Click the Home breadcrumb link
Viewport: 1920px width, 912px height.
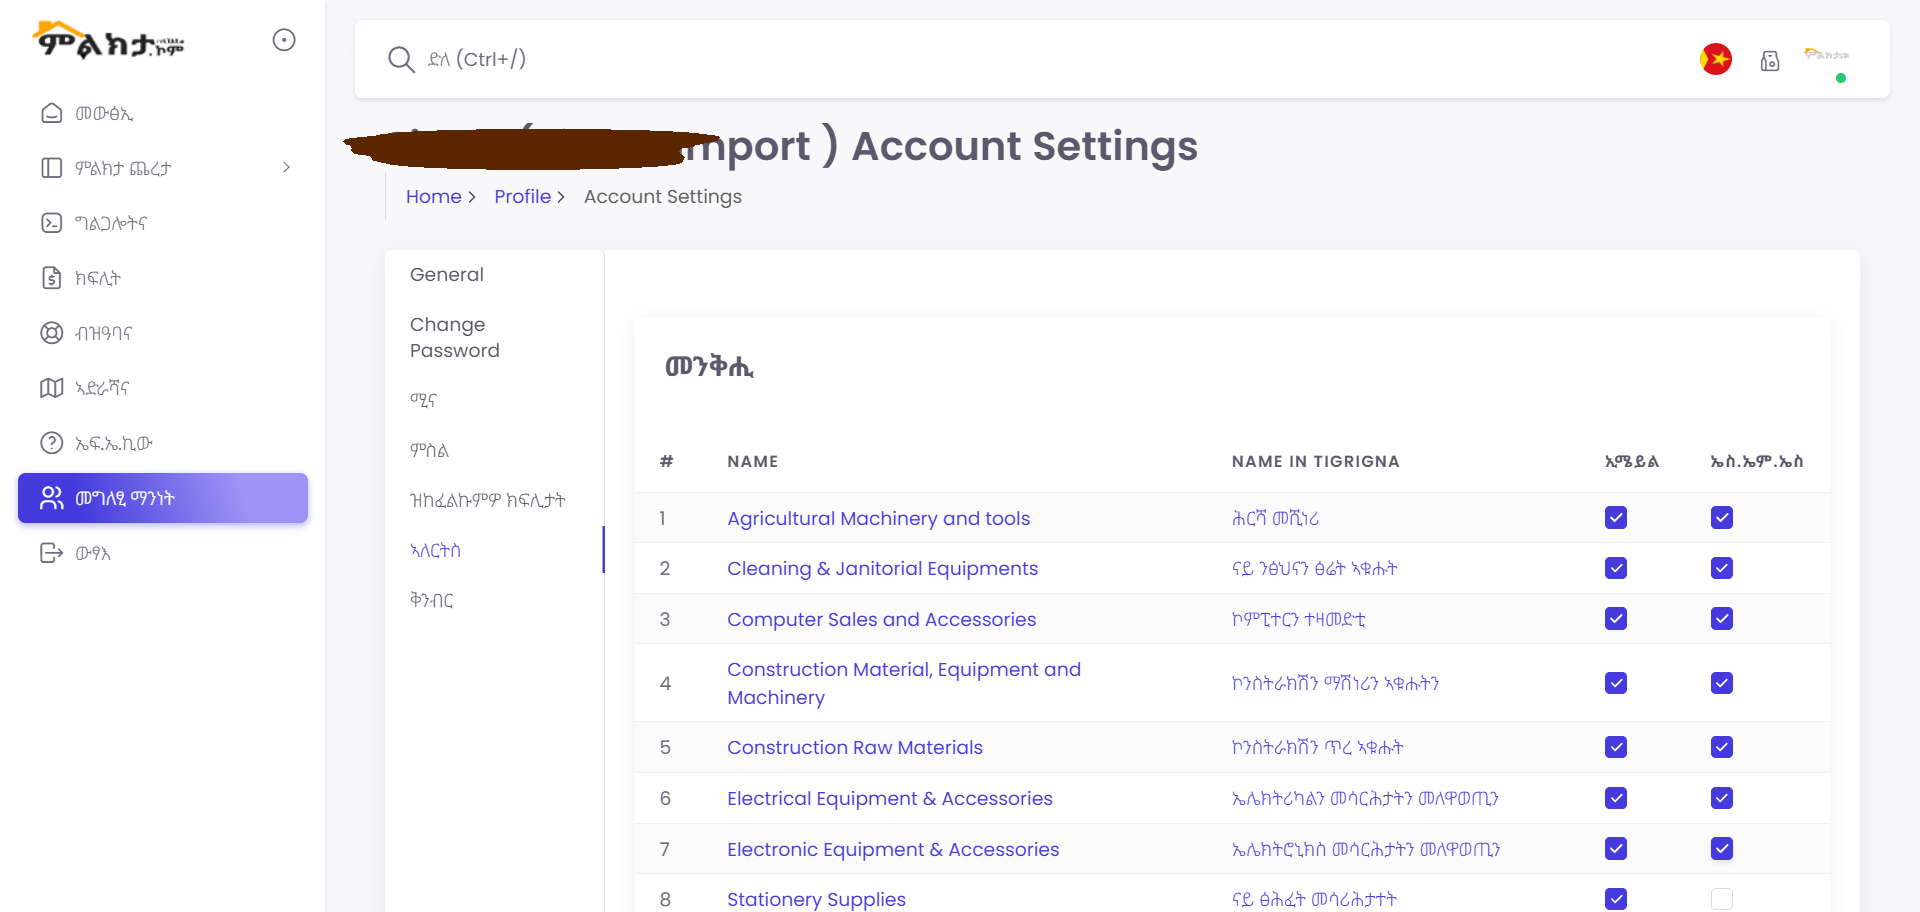point(433,197)
